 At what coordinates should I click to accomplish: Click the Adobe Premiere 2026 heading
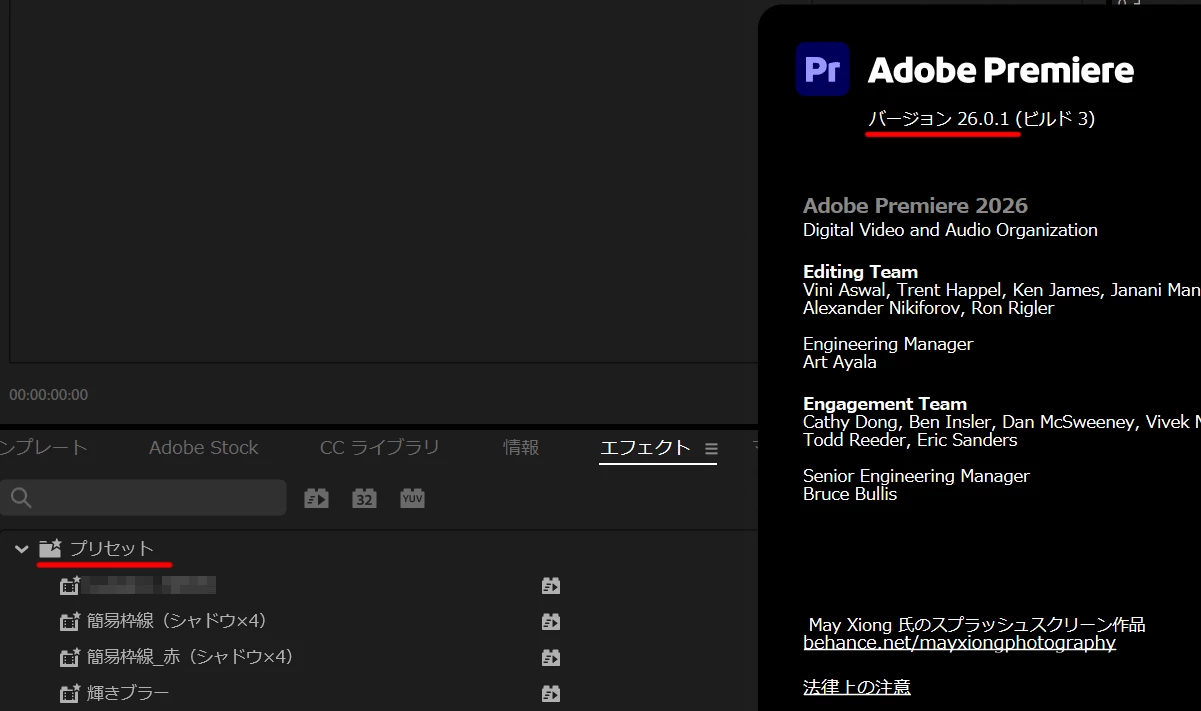[915, 206]
